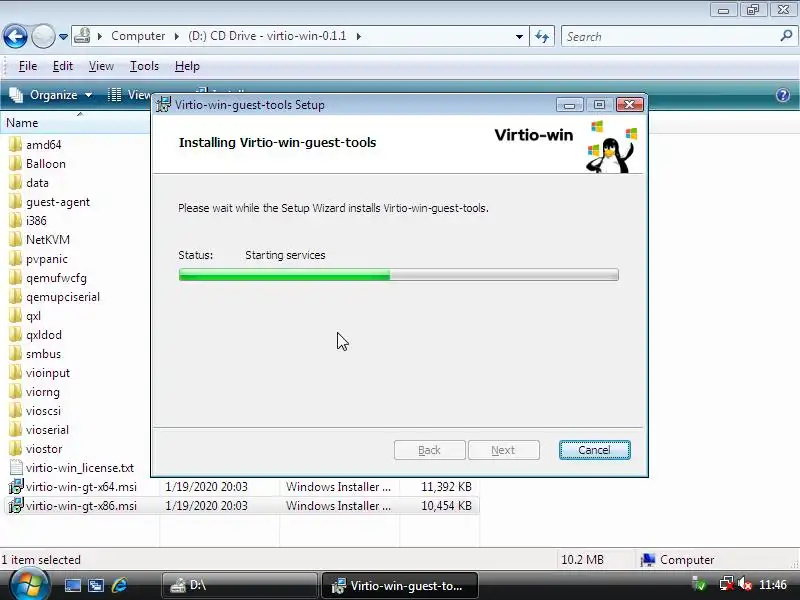Click the Views toolbar button

[130, 95]
